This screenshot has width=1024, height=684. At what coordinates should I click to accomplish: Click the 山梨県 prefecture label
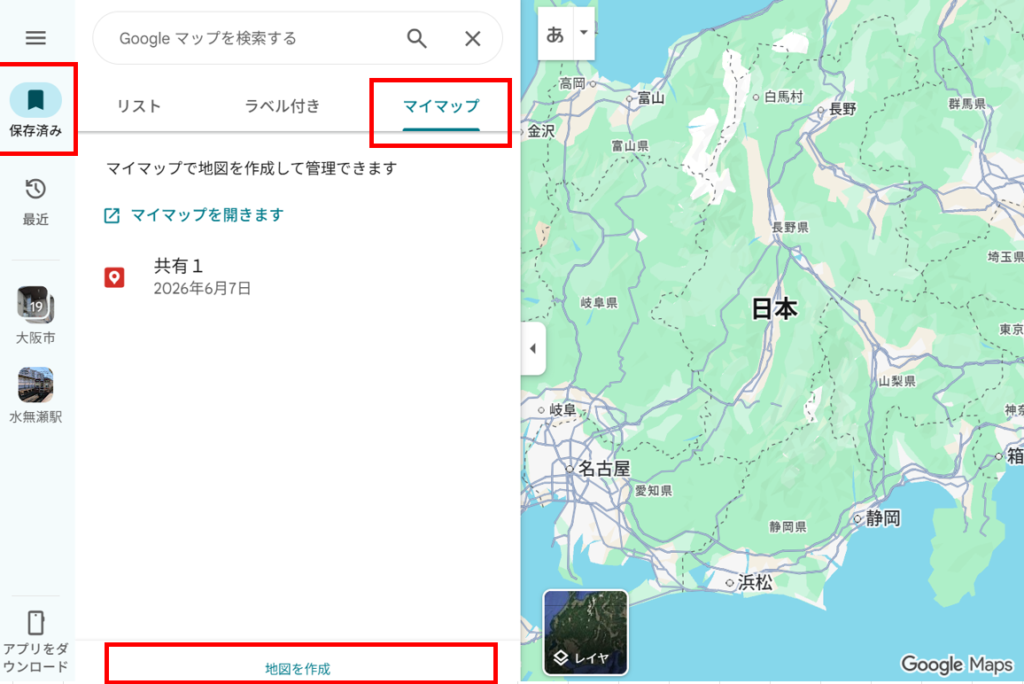[x=897, y=381]
